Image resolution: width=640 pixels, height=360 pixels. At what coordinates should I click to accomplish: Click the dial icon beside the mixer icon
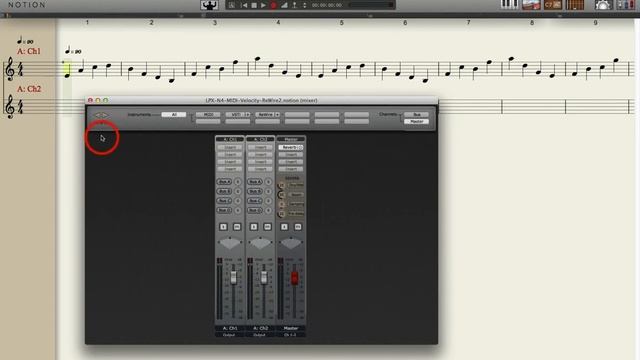pyautogui.click(x=603, y=5)
